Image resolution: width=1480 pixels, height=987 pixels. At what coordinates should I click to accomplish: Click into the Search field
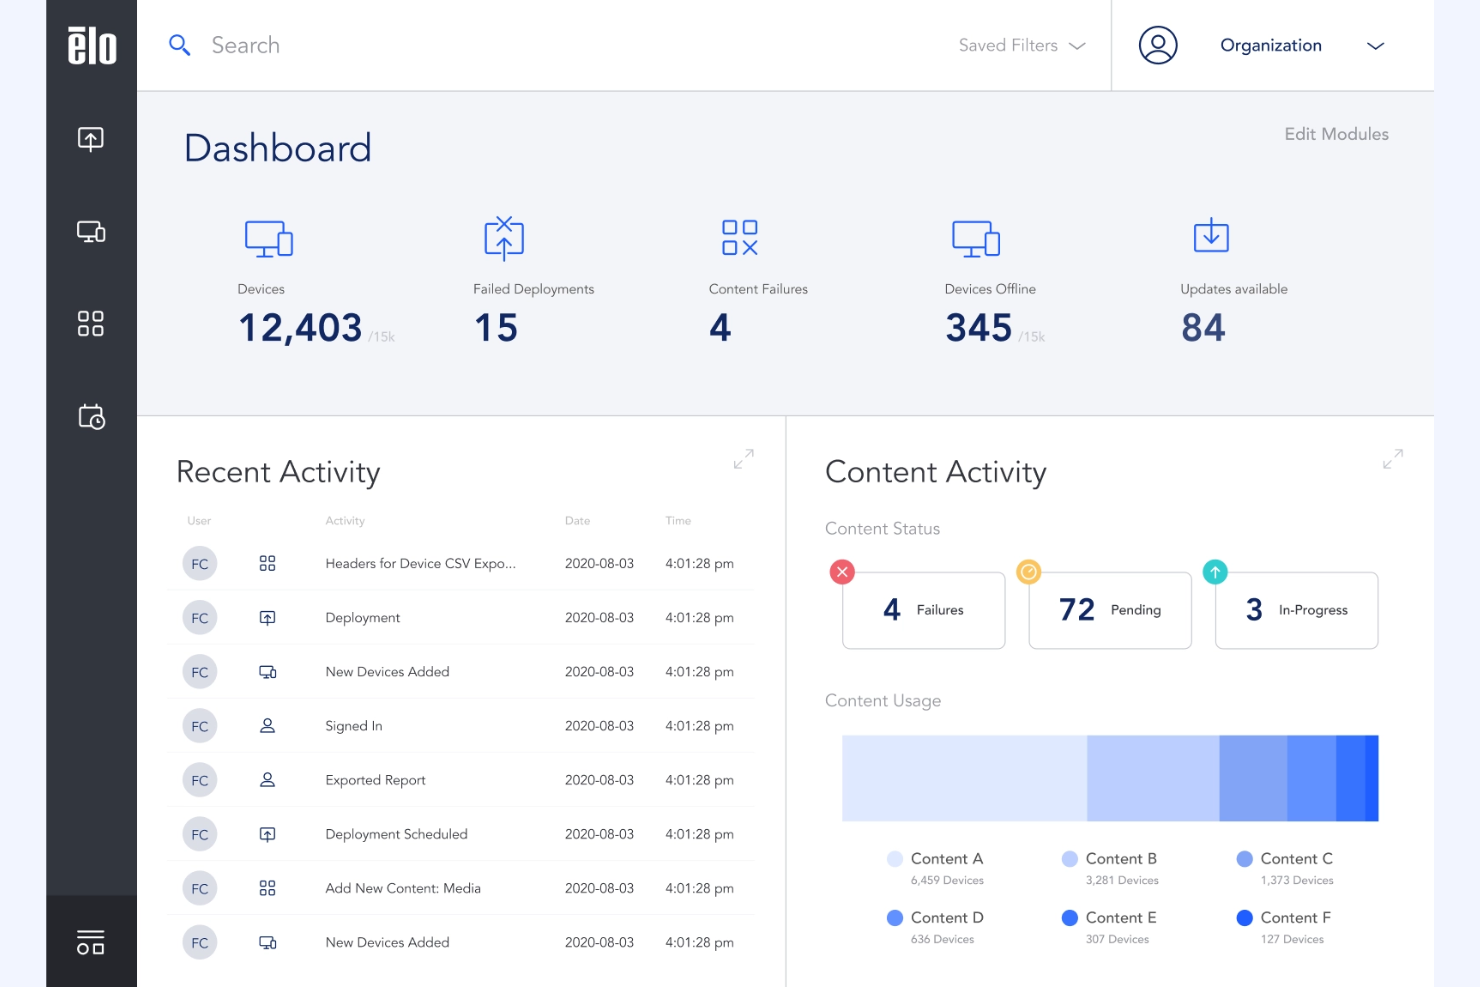point(560,46)
